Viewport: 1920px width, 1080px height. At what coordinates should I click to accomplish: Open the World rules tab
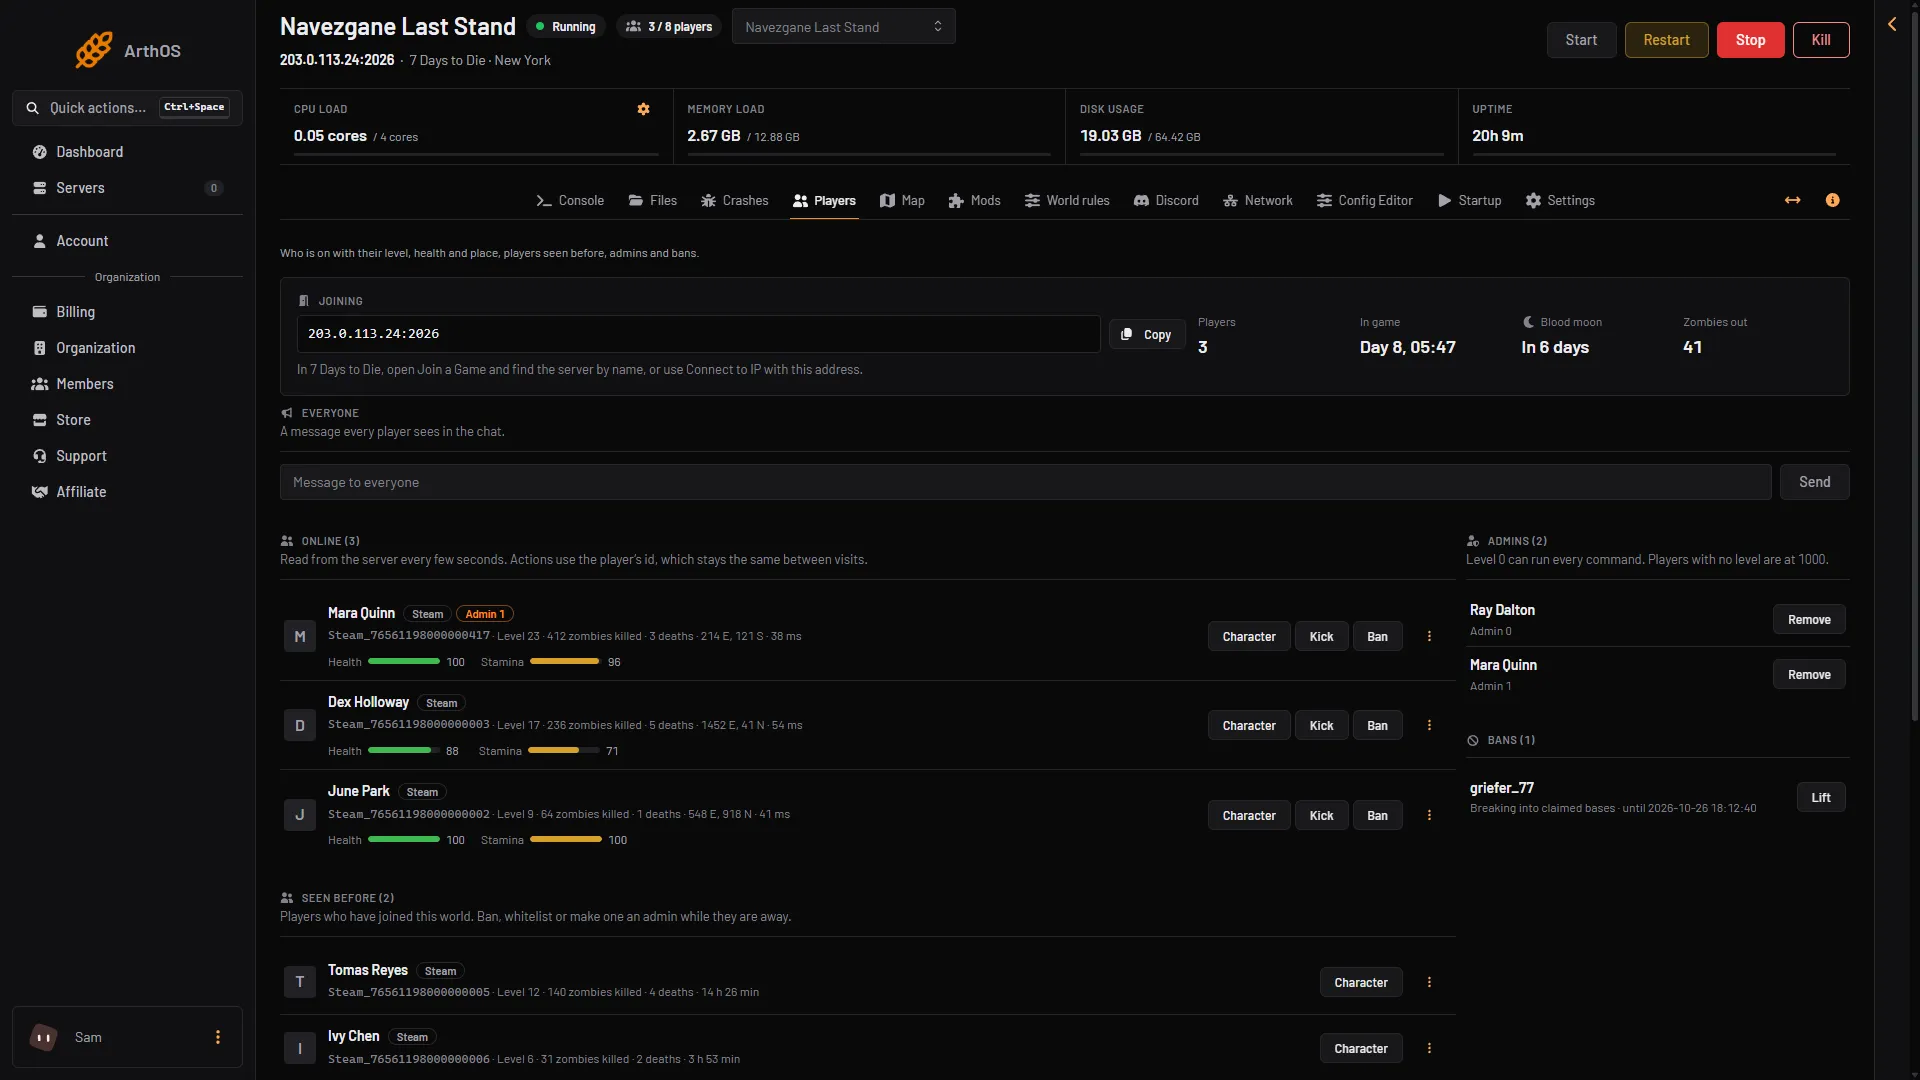pos(1067,201)
